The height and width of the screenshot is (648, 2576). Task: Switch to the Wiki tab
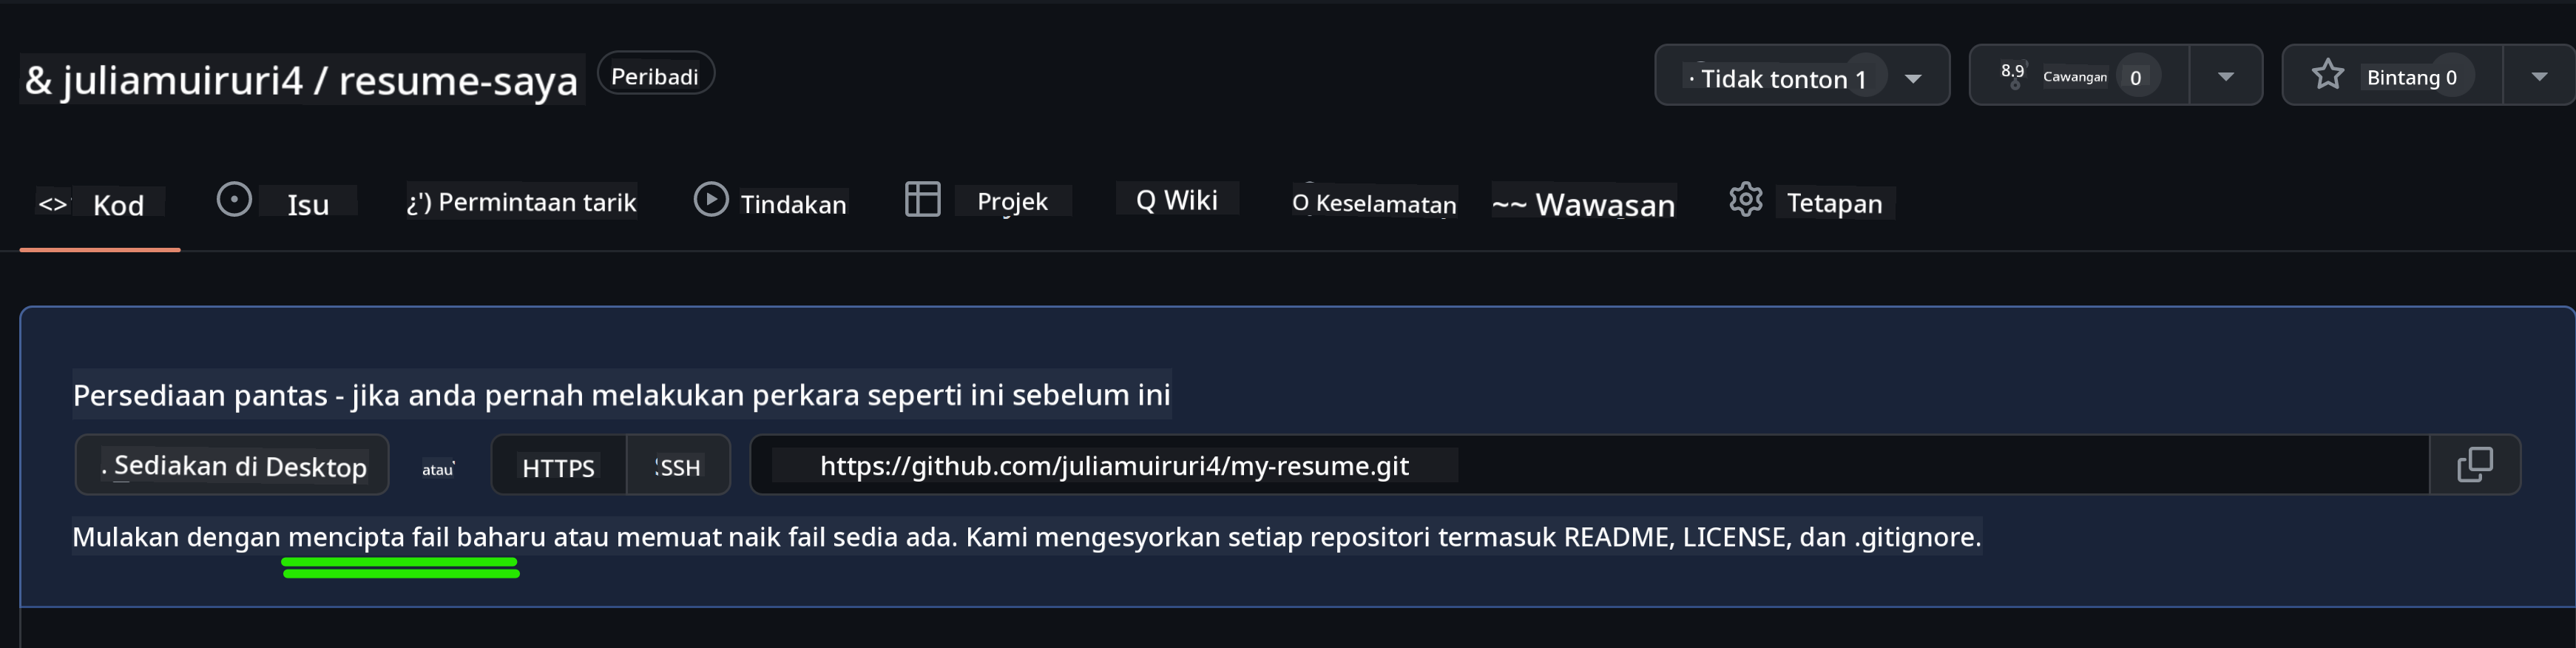pos(1177,199)
